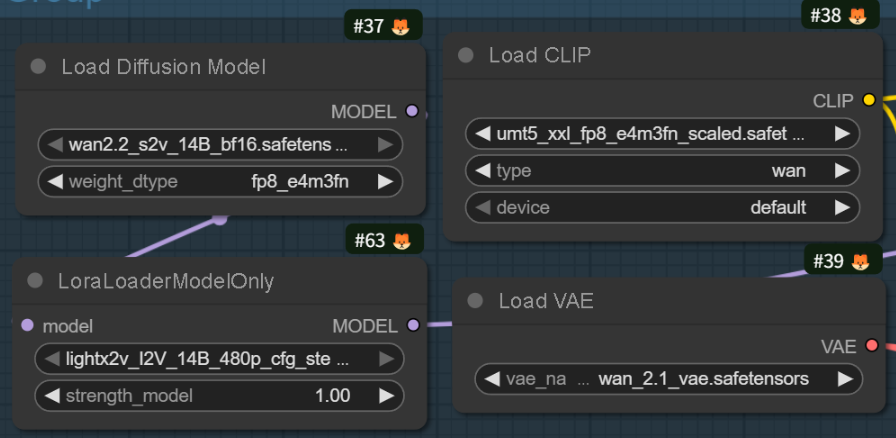Click the right arrow on type field
Screen dimensions: 896x438
coord(842,170)
